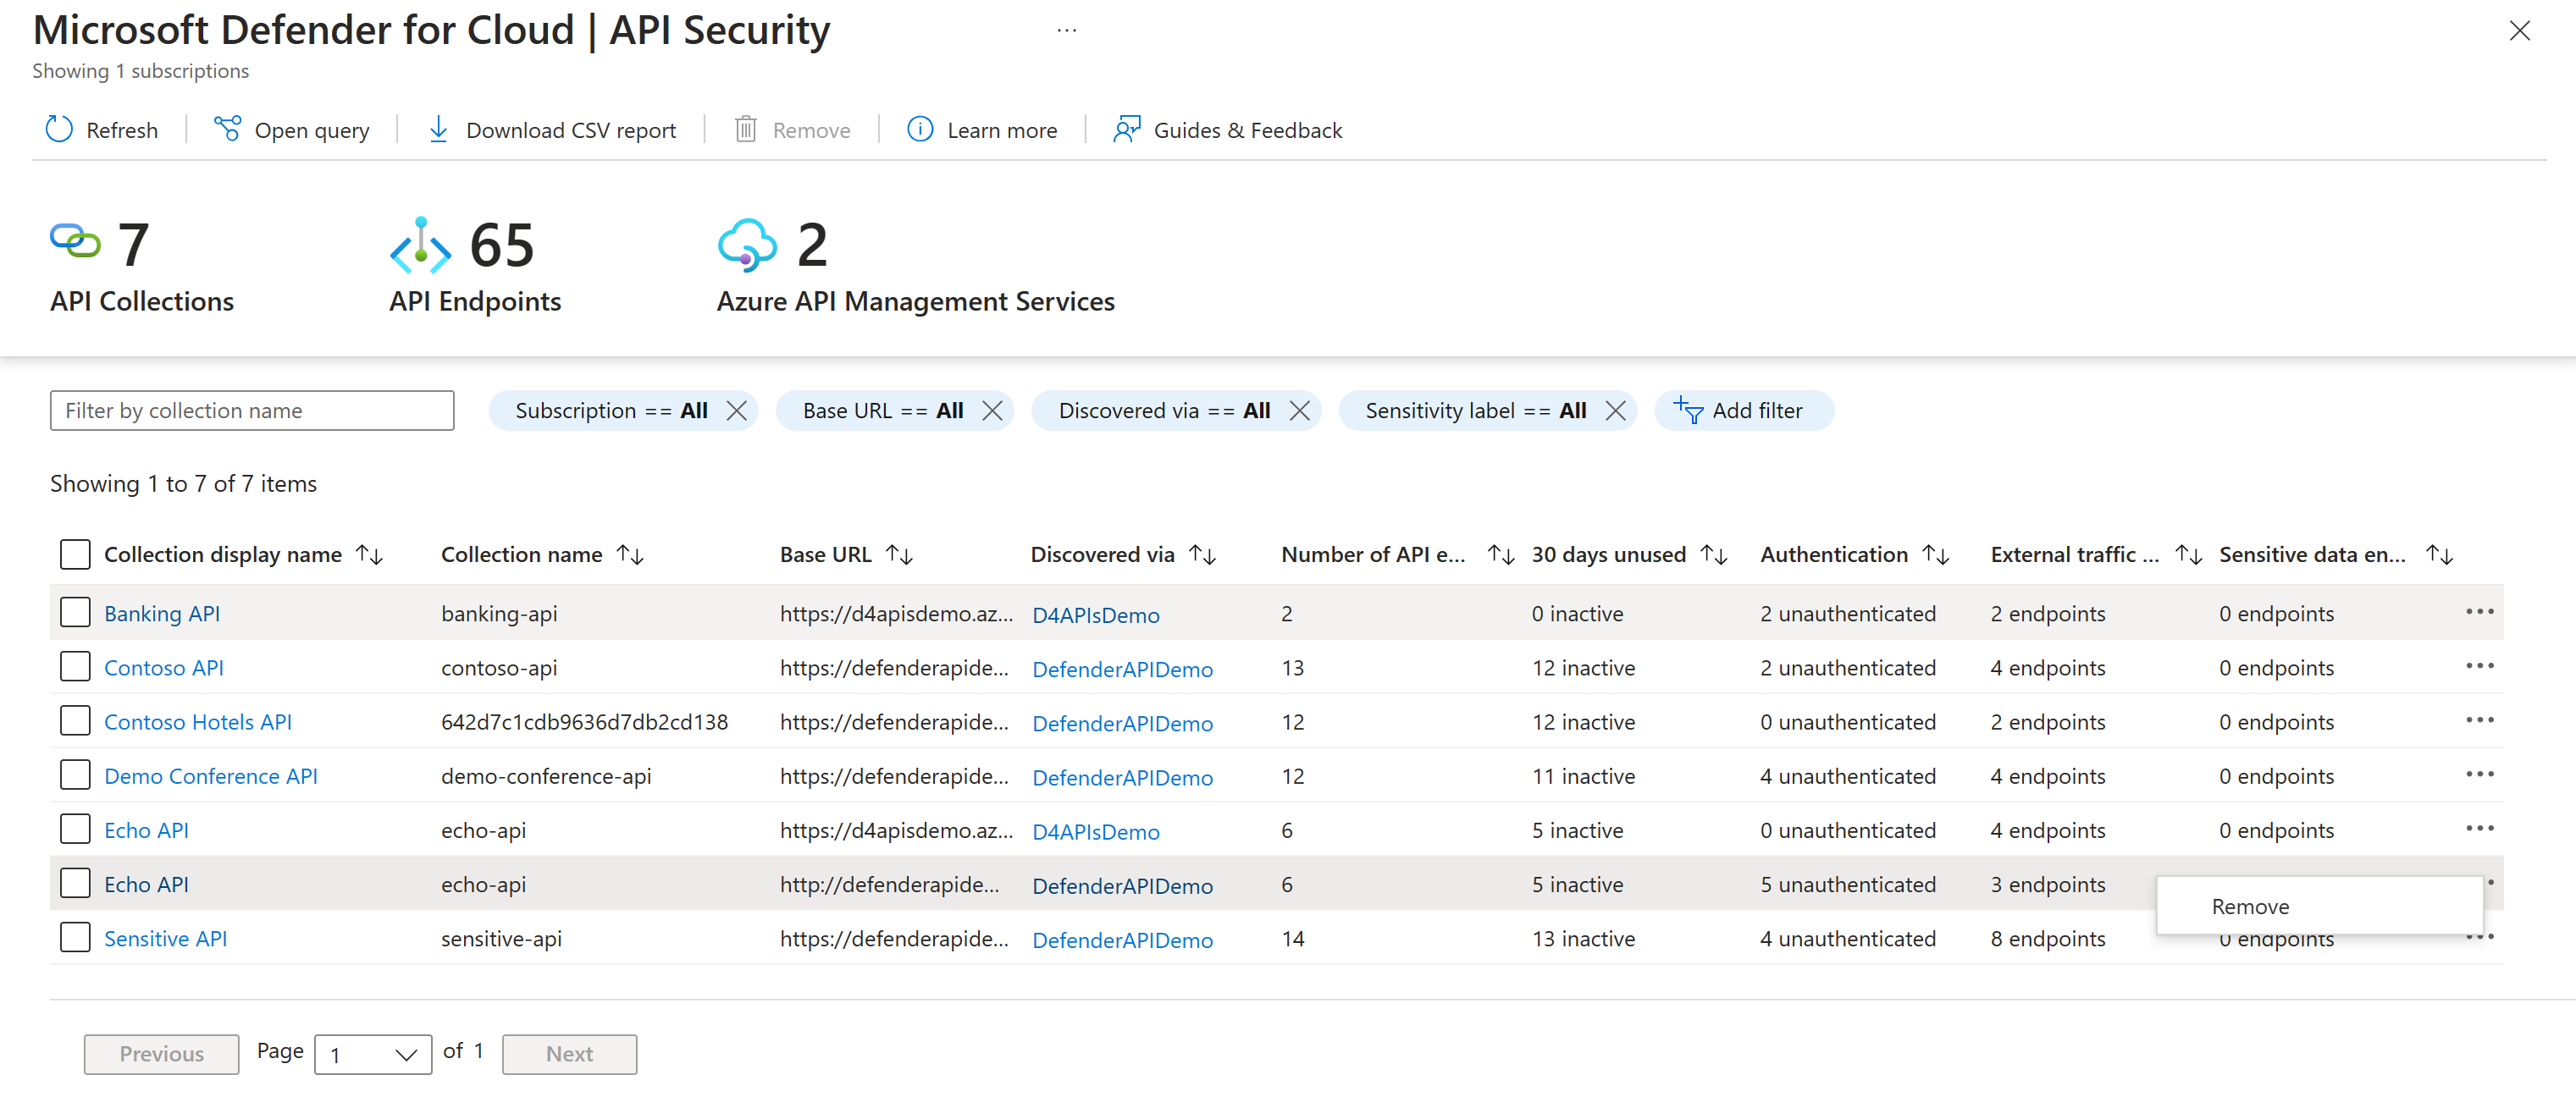
Task: Click the Add filter funnel icon
Action: pos(1688,410)
